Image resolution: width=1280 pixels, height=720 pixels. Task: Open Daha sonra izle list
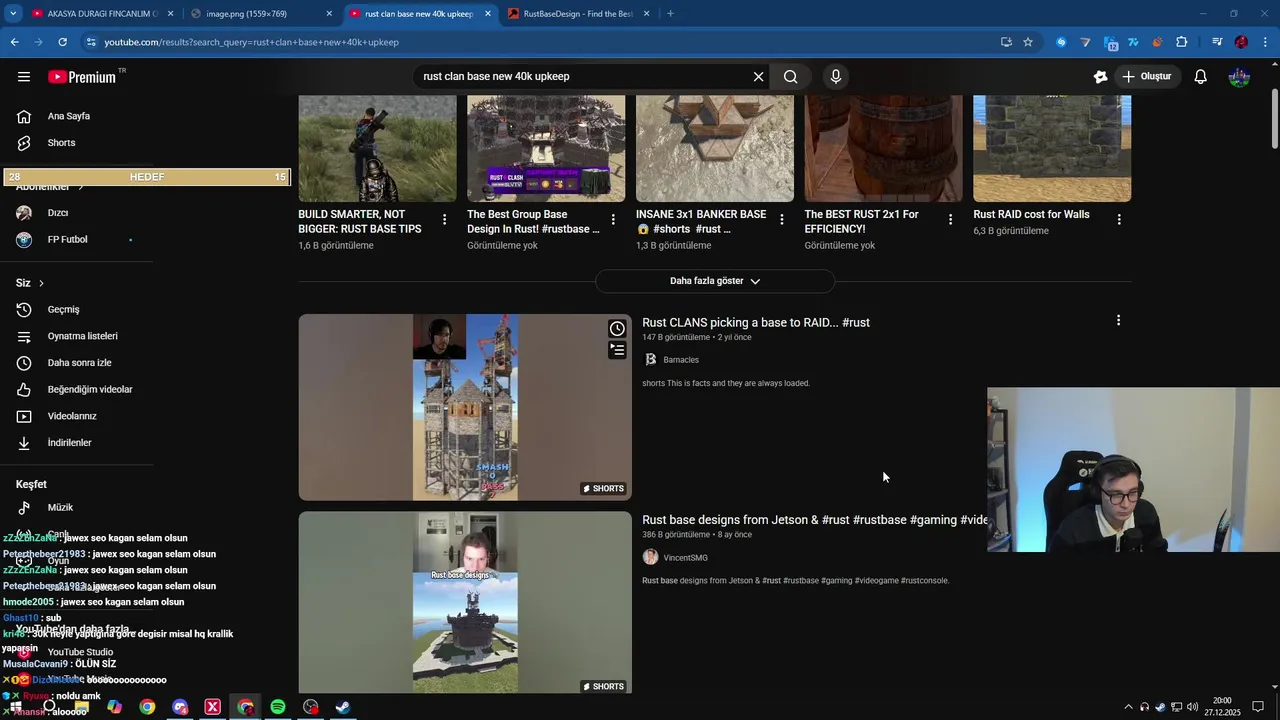77,363
